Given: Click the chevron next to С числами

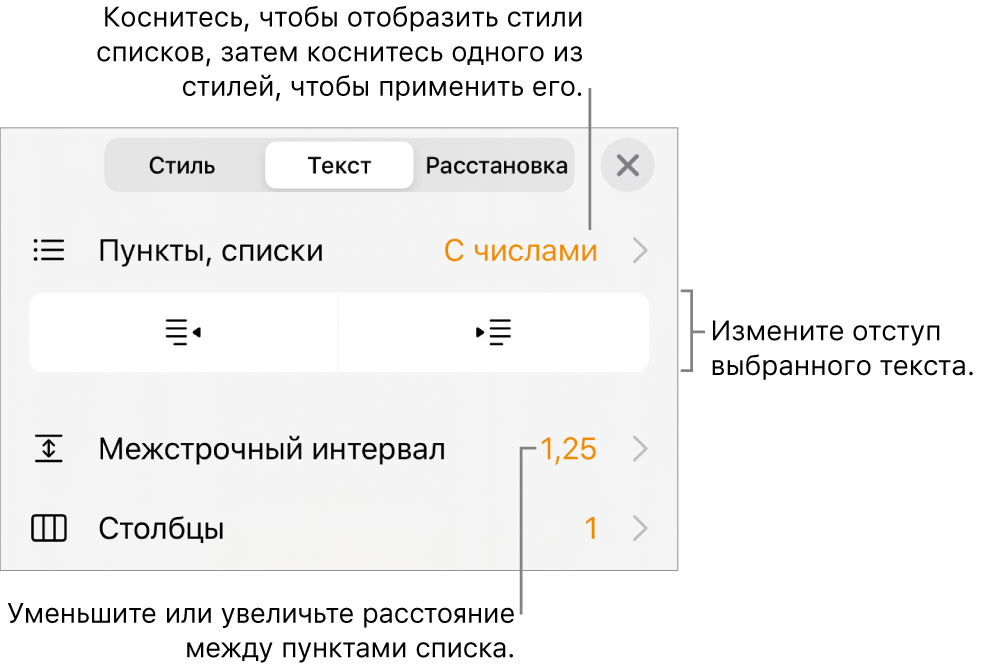Looking at the screenshot, I should point(640,251).
